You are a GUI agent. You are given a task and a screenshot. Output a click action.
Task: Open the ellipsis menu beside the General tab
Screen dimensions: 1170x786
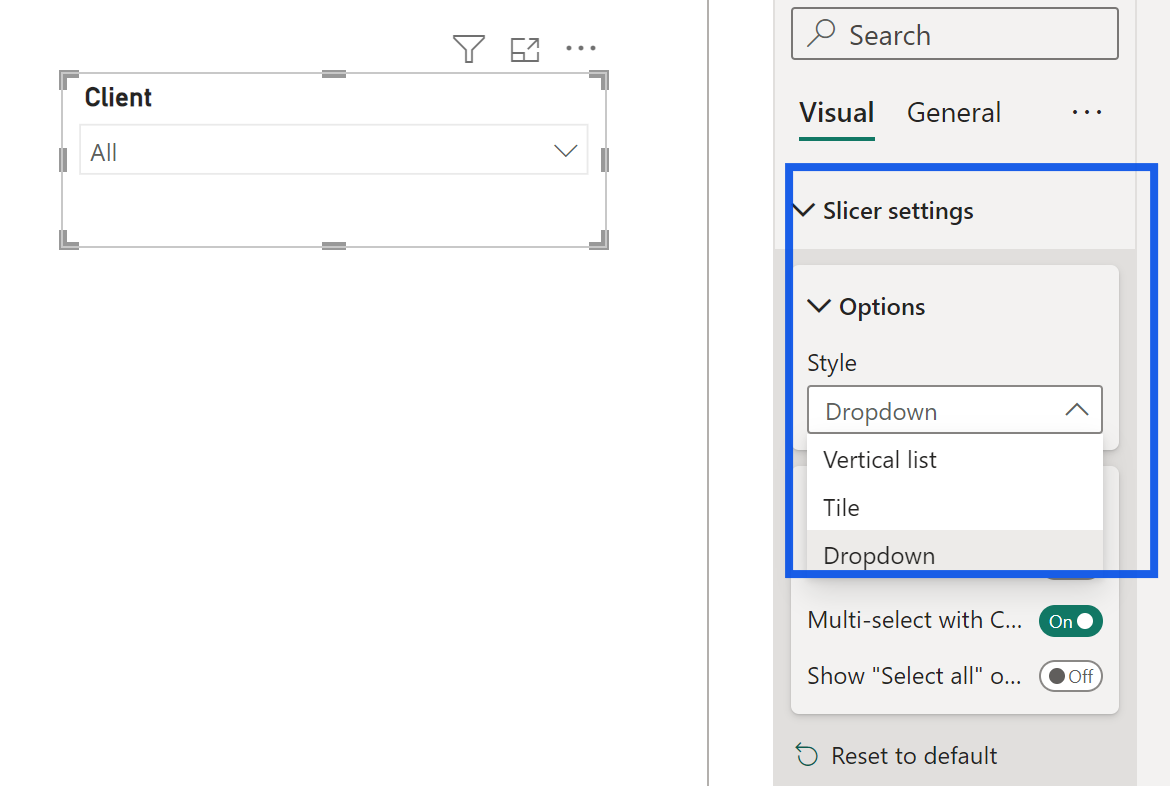pyautogui.click(x=1086, y=113)
